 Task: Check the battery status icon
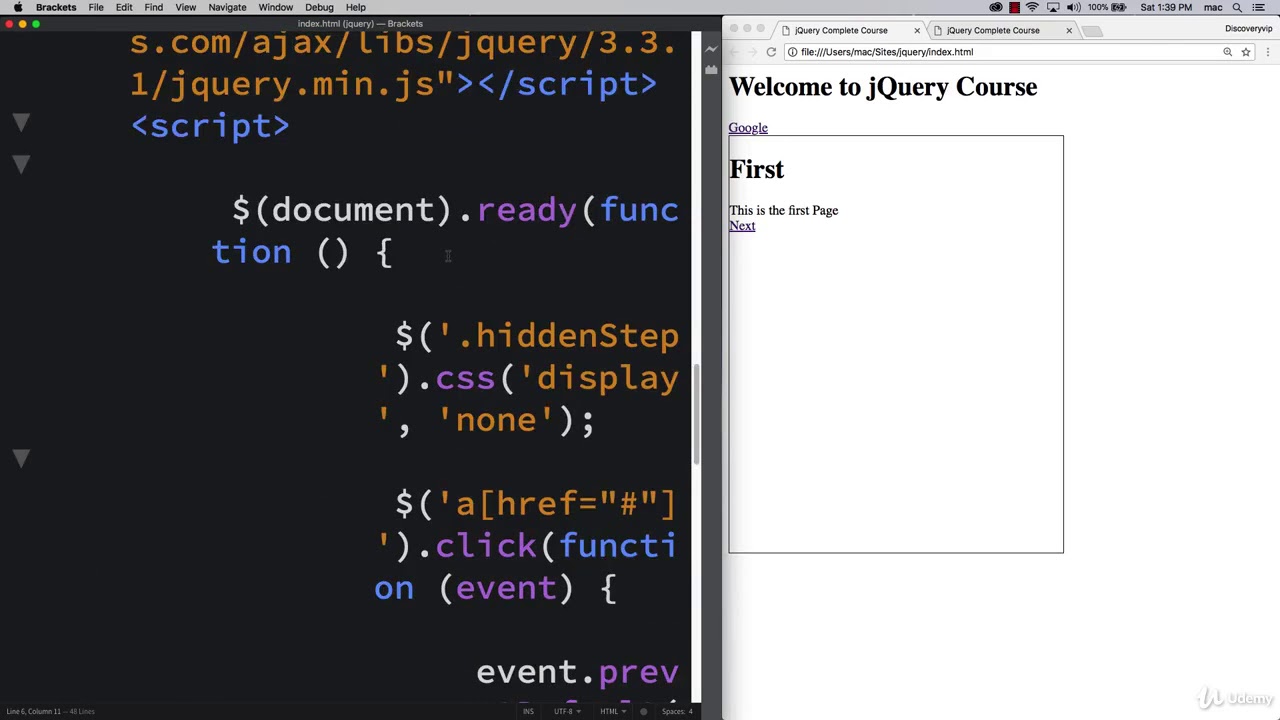pos(1119,7)
